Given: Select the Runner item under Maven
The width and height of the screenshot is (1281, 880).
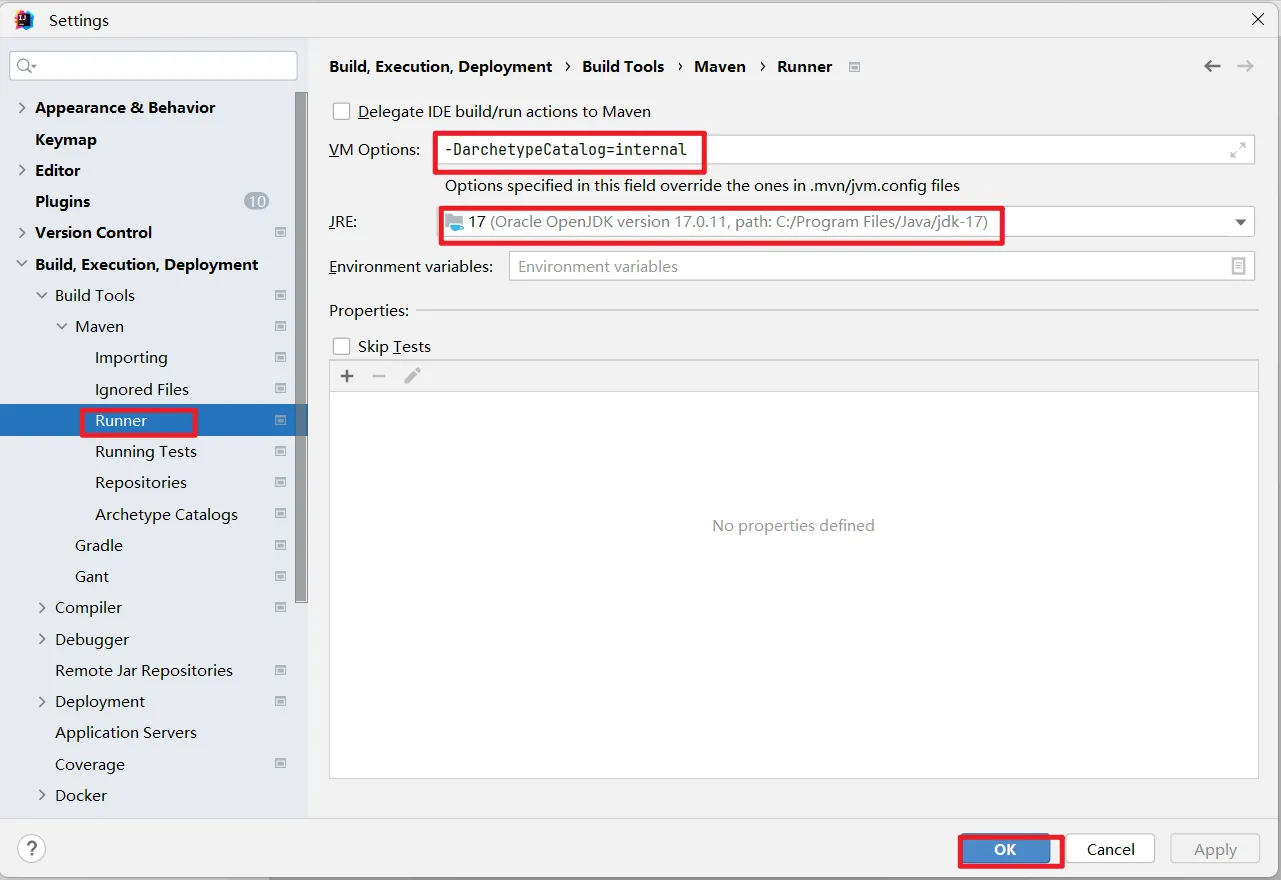Looking at the screenshot, I should [121, 421].
